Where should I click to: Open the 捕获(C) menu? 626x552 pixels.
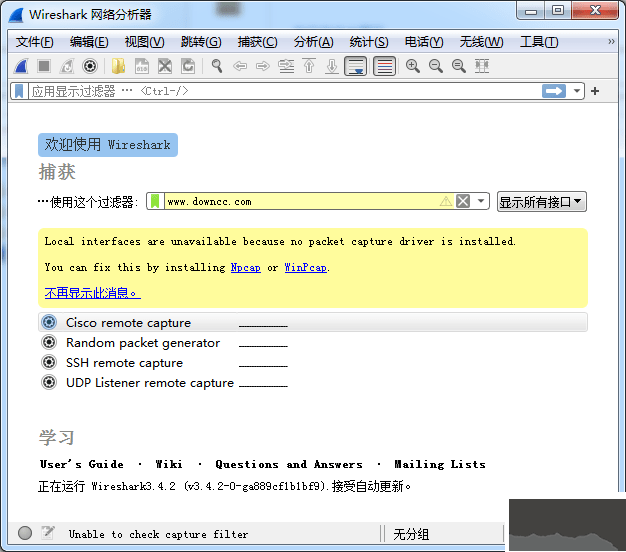pyautogui.click(x=258, y=42)
